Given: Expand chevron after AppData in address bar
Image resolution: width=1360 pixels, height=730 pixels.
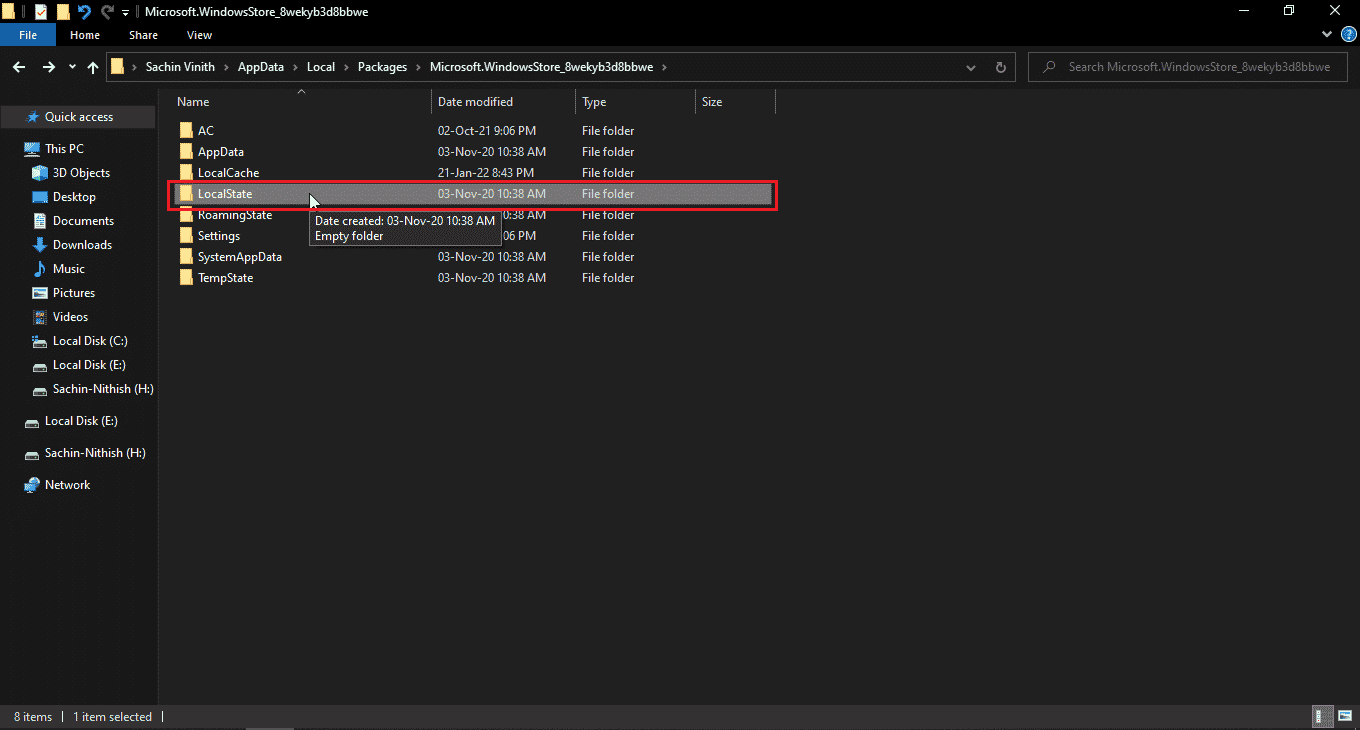Looking at the screenshot, I should click(x=296, y=67).
